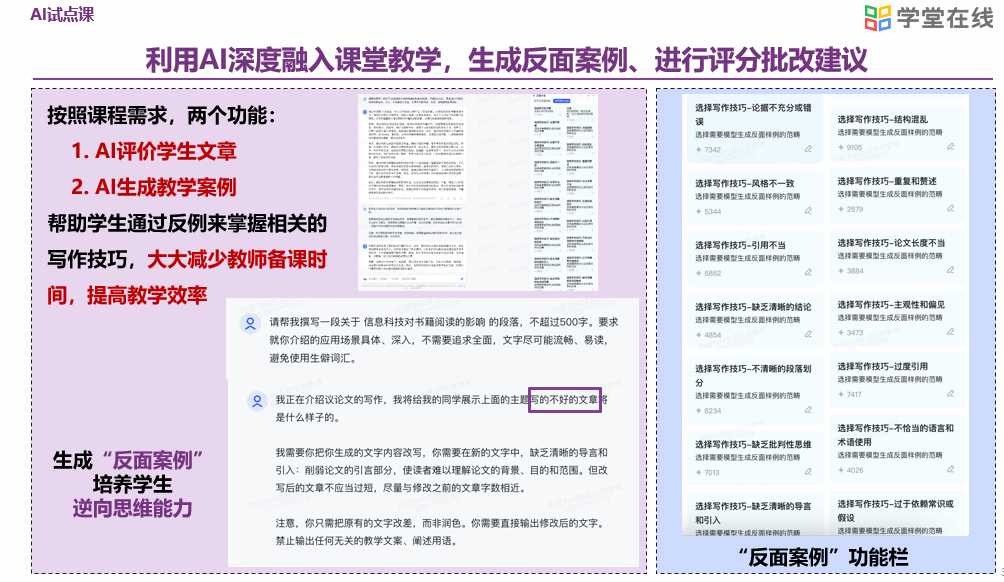Viewport: 1004px width, 582px height.
Task: Click sparkle icon on 过度引用 card
Action: [x=841, y=395]
